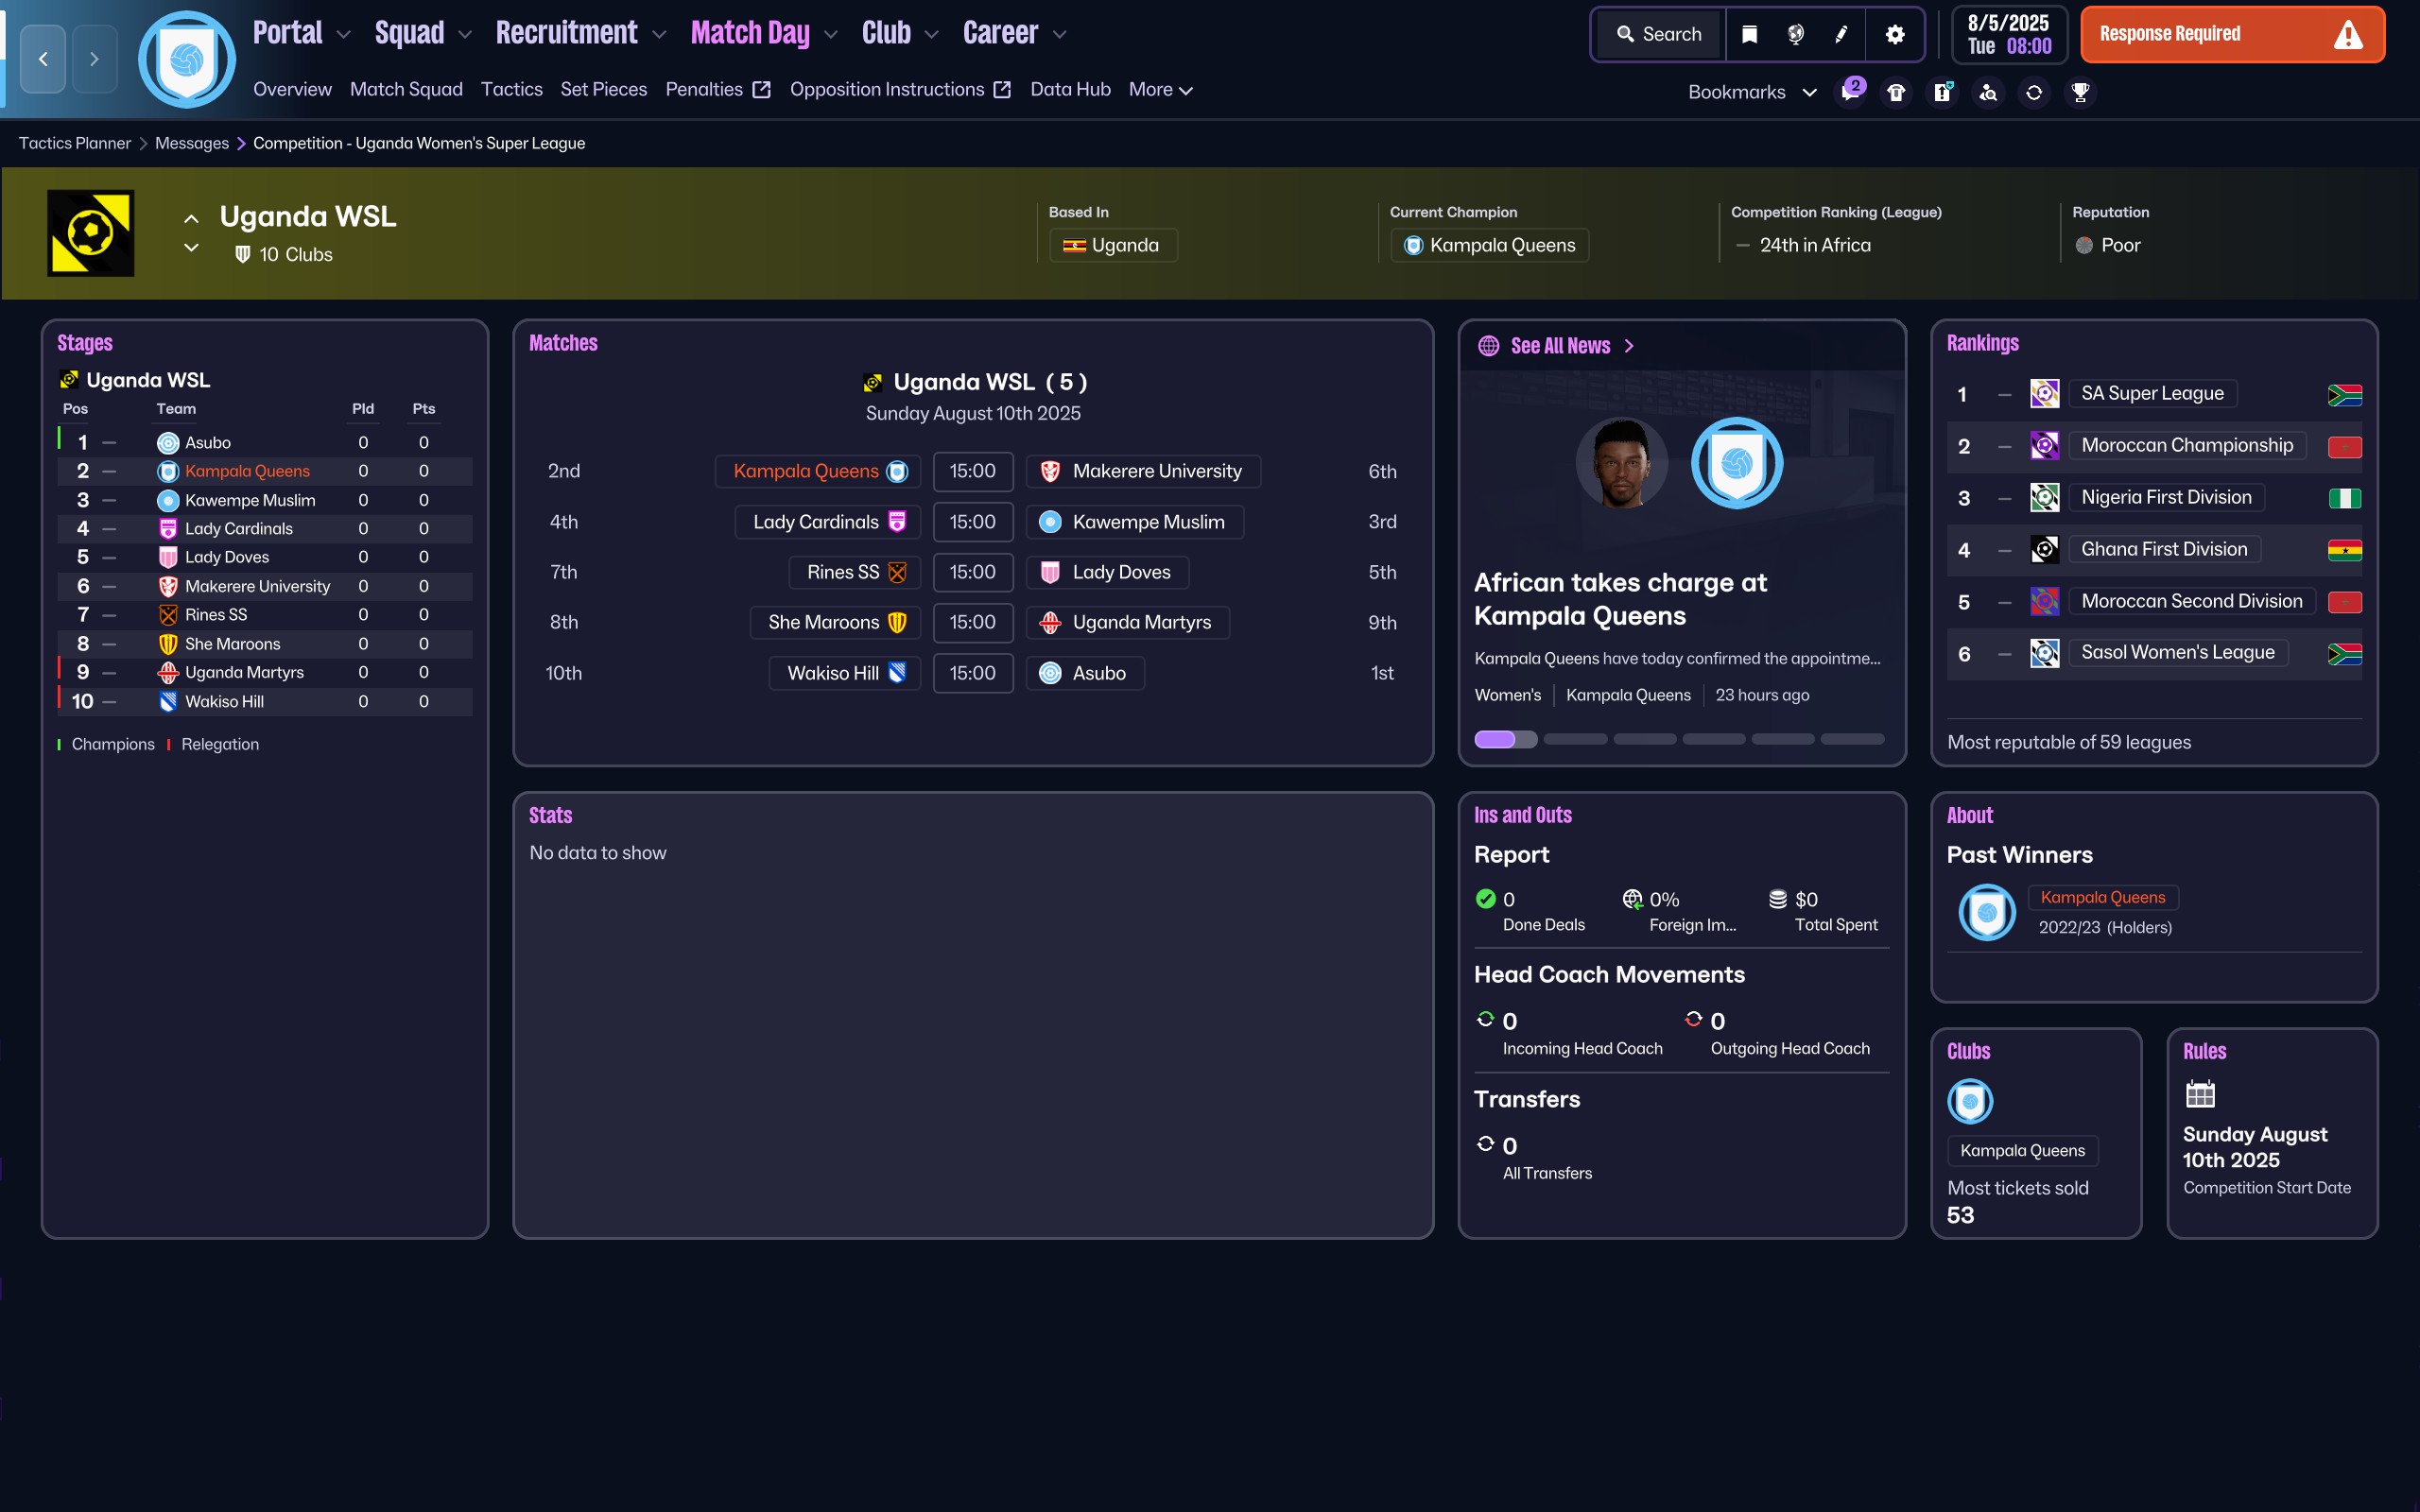Open Opposition Instructions external link icon

[1002, 90]
